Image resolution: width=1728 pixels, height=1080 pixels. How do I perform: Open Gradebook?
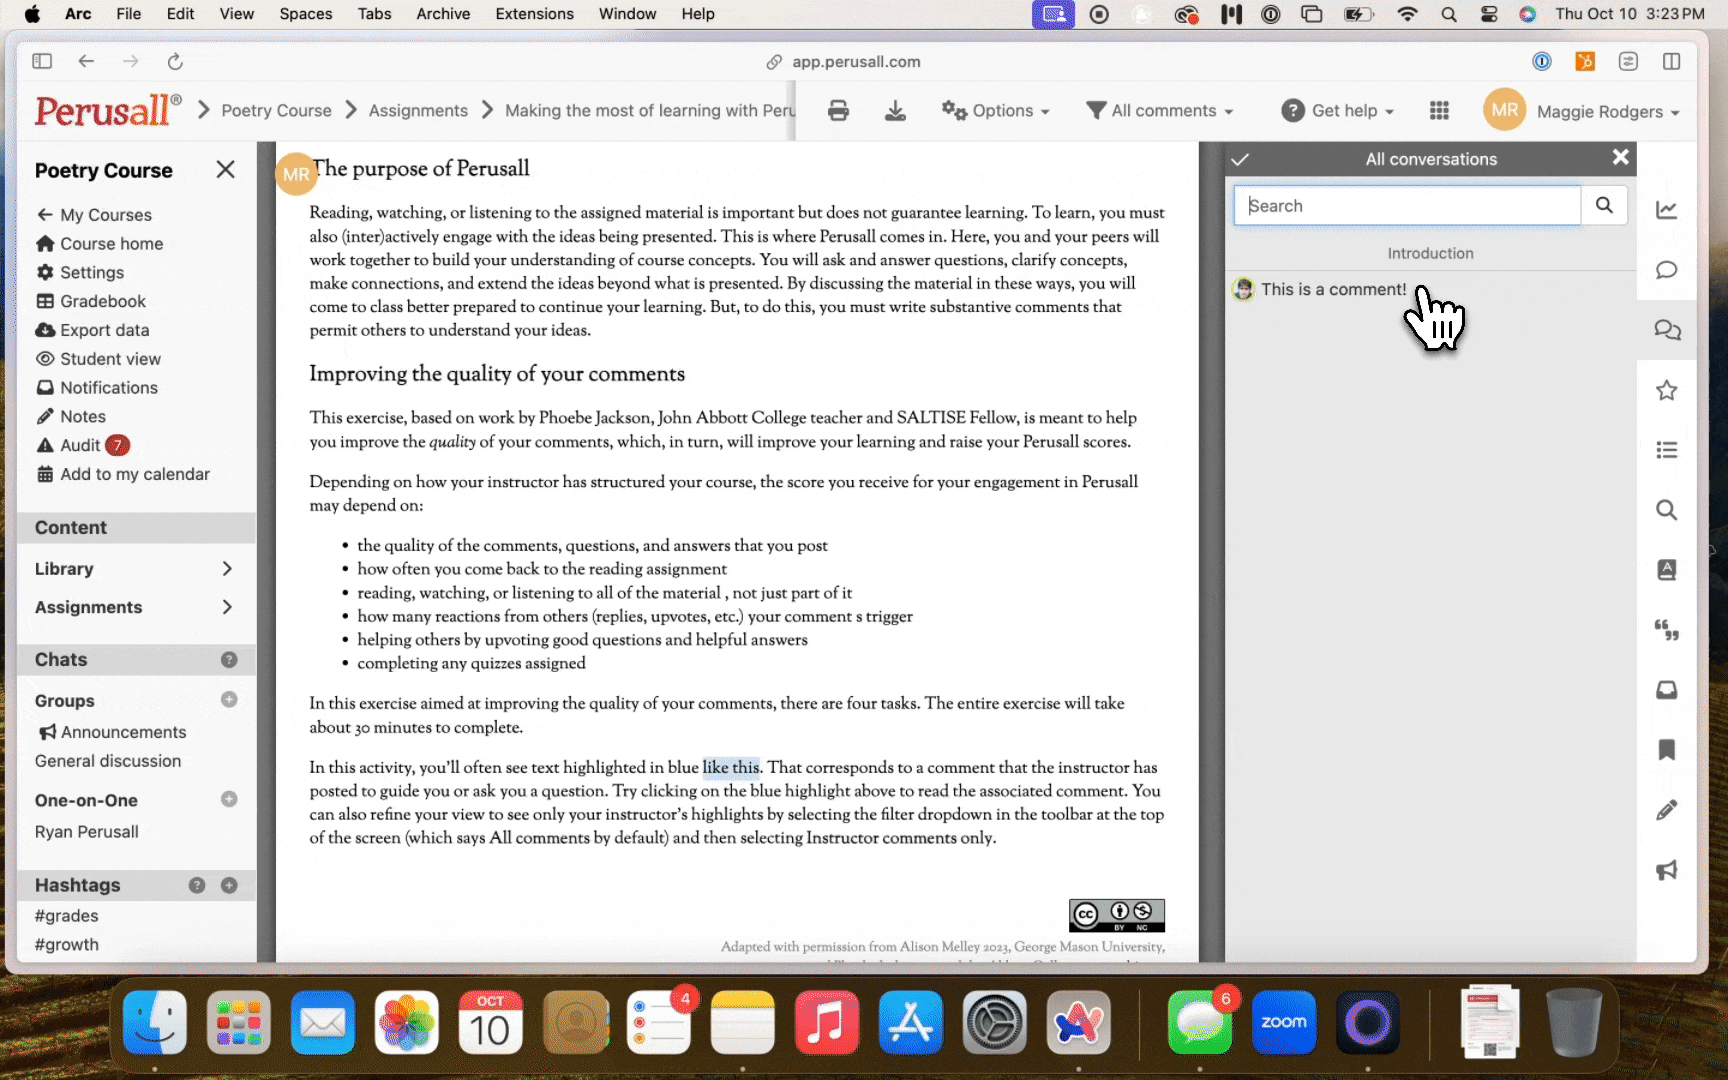click(x=91, y=302)
